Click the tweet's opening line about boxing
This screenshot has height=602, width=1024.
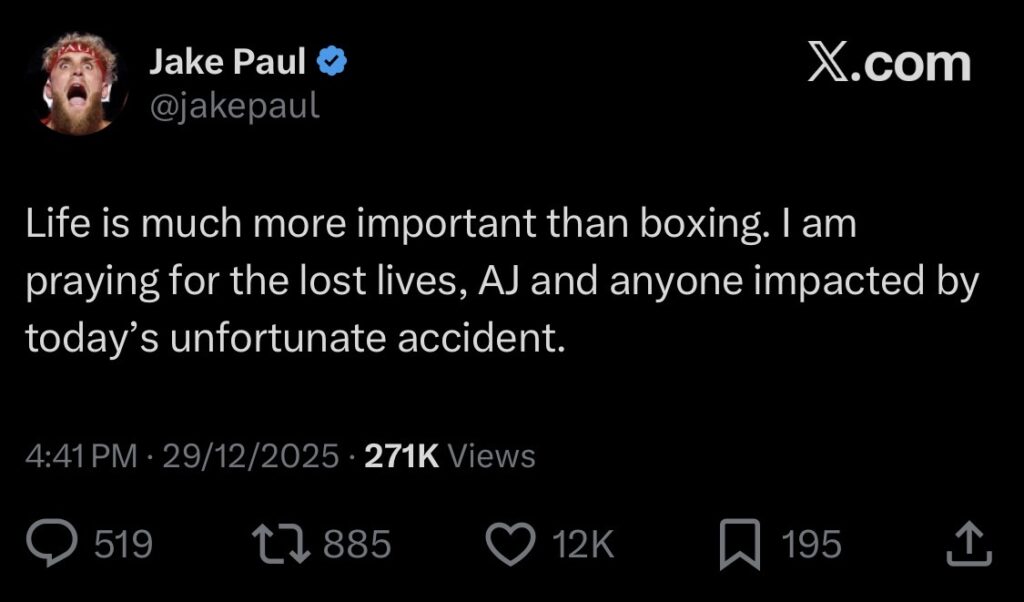click(441, 226)
